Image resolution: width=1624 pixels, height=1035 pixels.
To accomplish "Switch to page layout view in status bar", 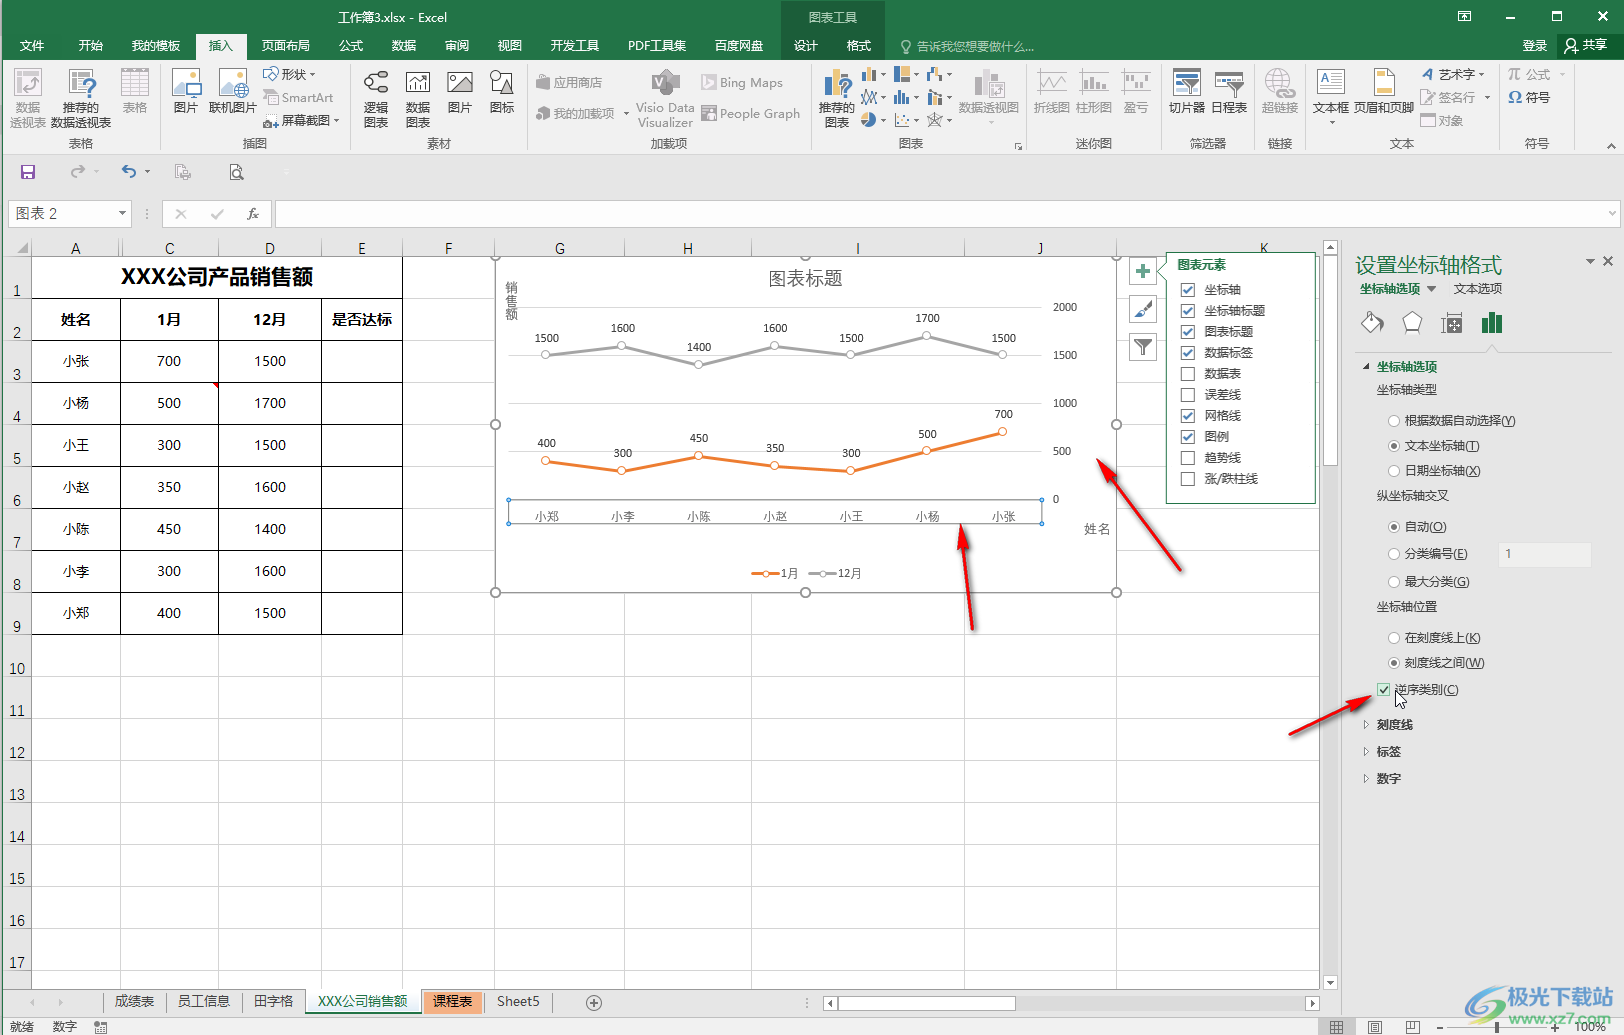I will (x=1375, y=1027).
